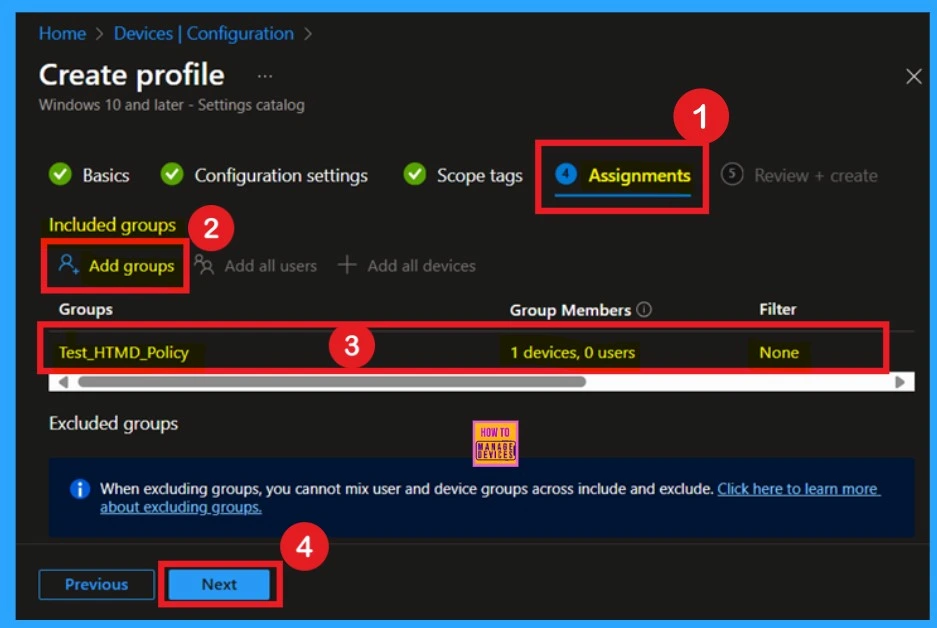Click the Next button
This screenshot has width=937, height=628.
(219, 584)
